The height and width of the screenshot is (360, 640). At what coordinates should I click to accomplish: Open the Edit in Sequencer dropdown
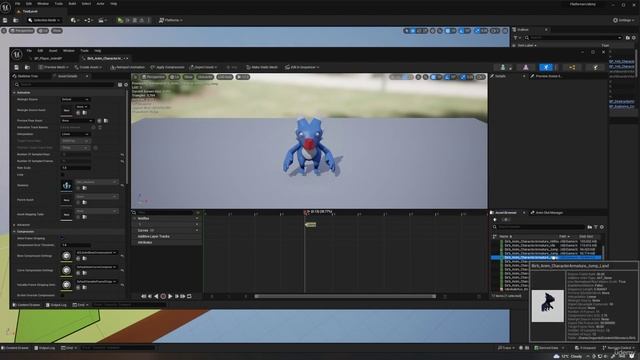[x=302, y=67]
